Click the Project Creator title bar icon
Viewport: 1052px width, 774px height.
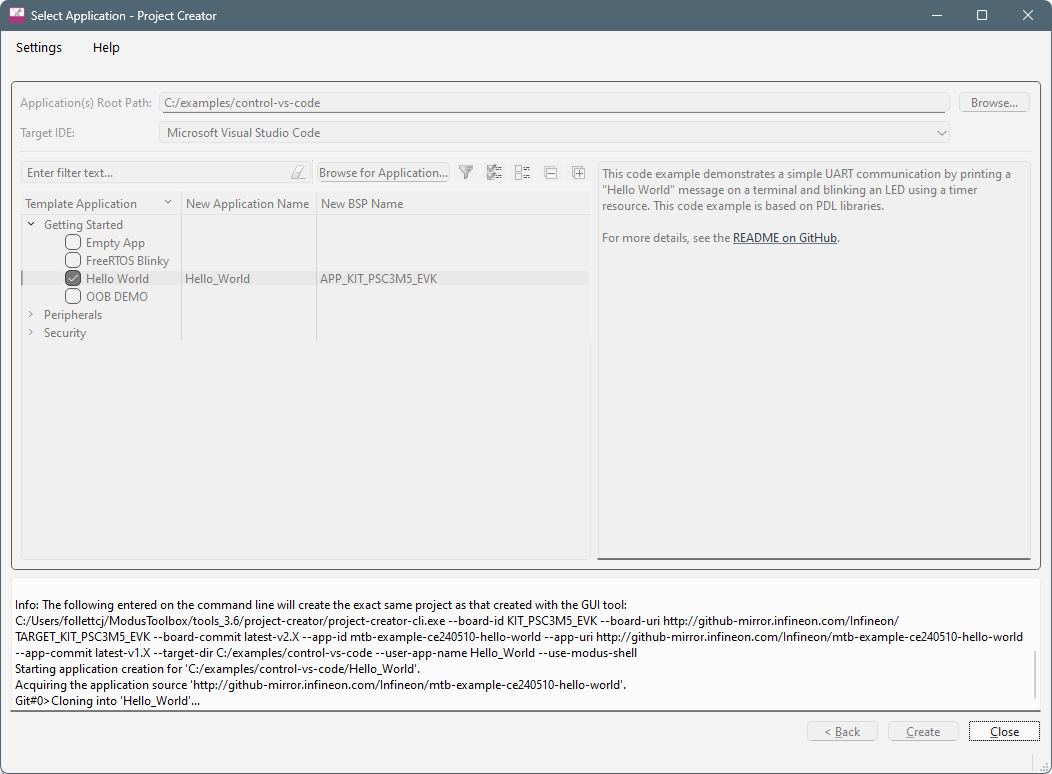[x=17, y=15]
